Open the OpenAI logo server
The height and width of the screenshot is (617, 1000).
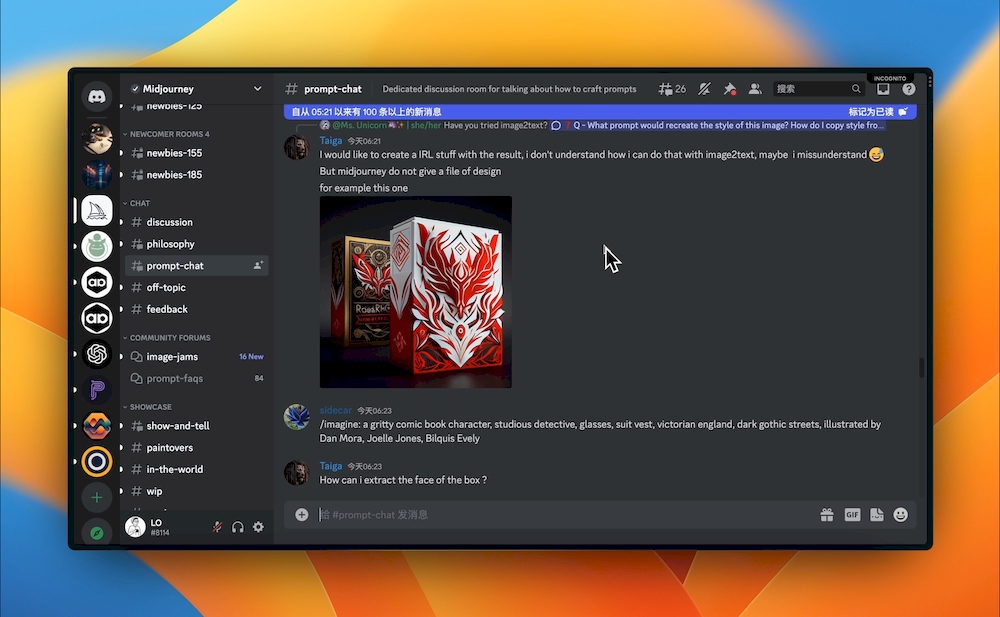pyautogui.click(x=97, y=353)
